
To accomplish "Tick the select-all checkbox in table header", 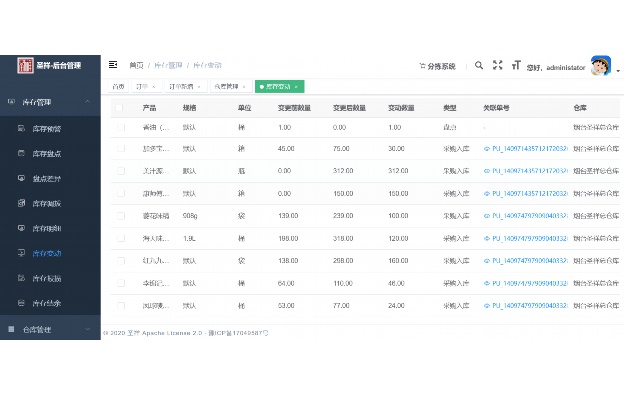I will 119,107.
